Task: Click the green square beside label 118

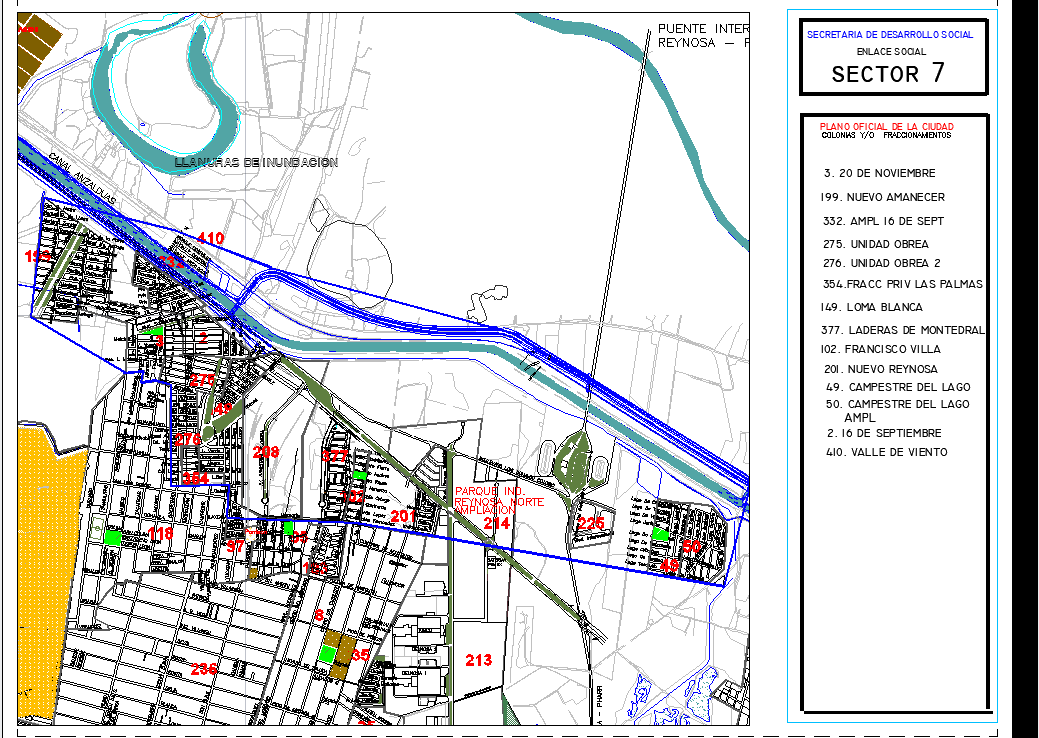Action: tap(113, 536)
